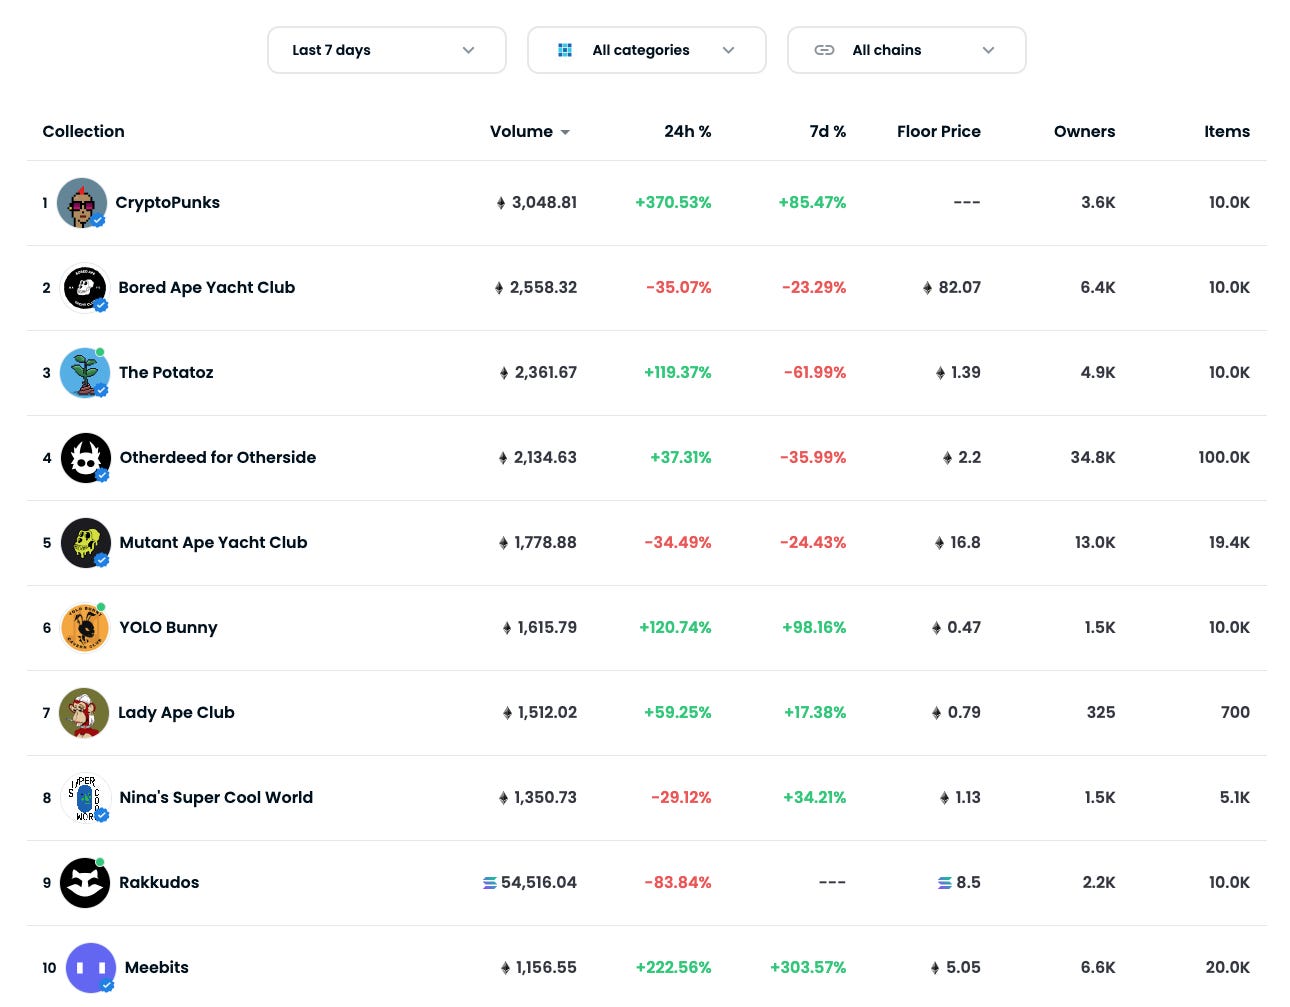Open The Potatoz avatar
This screenshot has height=1007, width=1290.
[85, 373]
